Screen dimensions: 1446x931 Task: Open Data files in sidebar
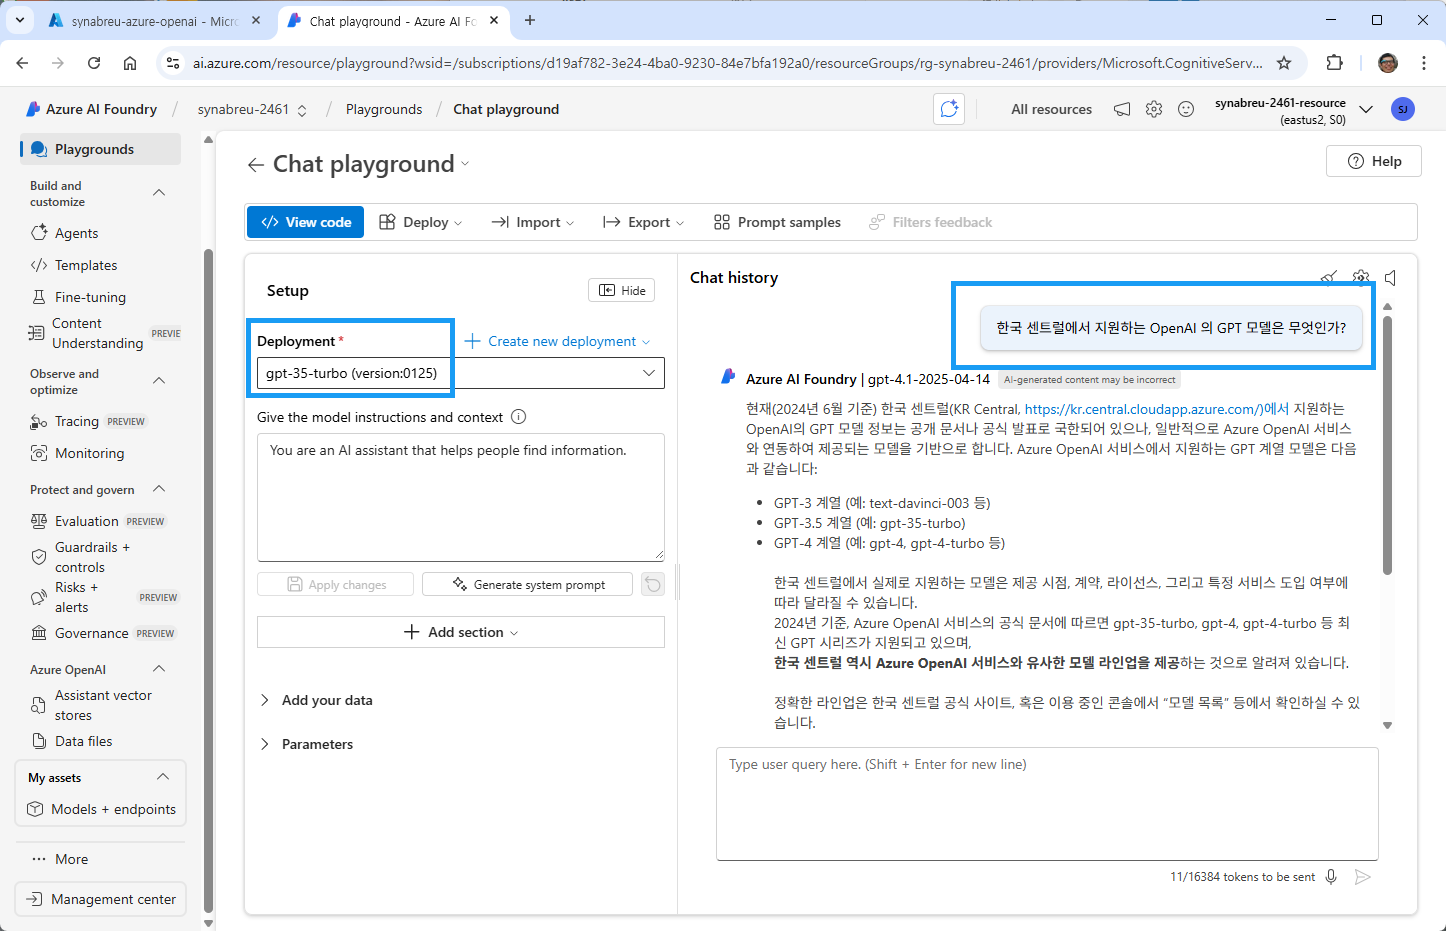[x=72, y=741]
